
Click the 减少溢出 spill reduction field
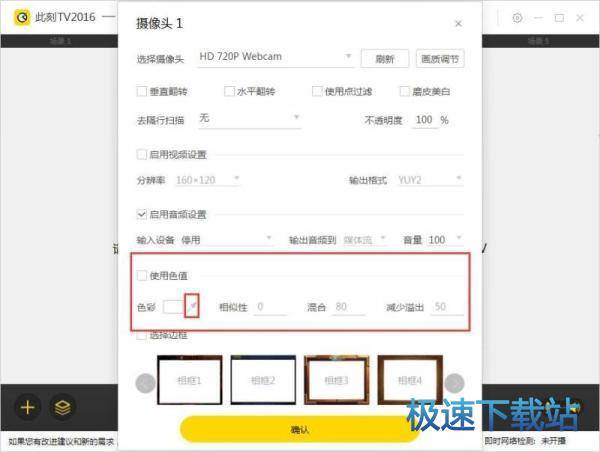tap(447, 307)
